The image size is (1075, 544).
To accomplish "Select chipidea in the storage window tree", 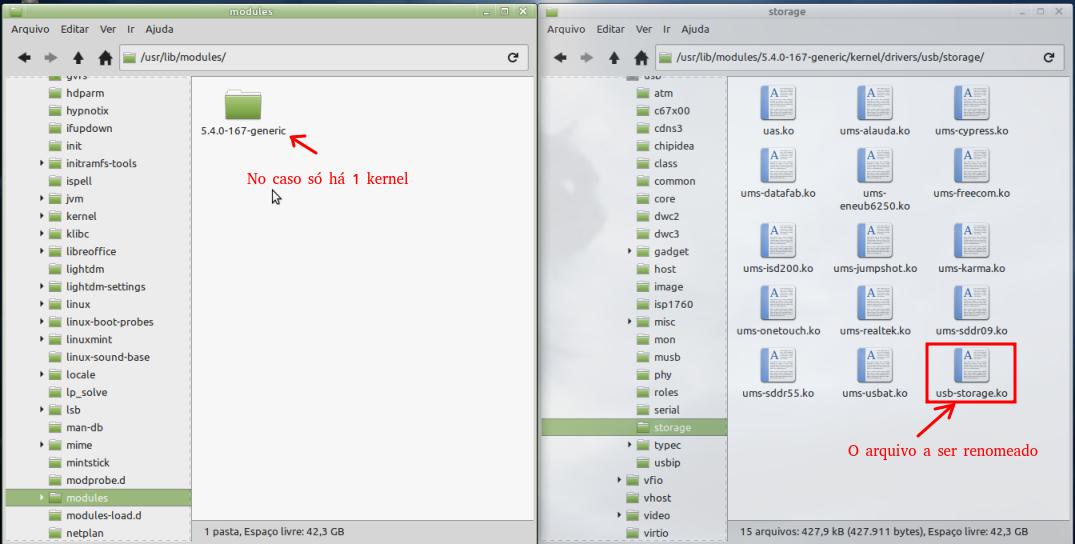I will coord(674,145).
